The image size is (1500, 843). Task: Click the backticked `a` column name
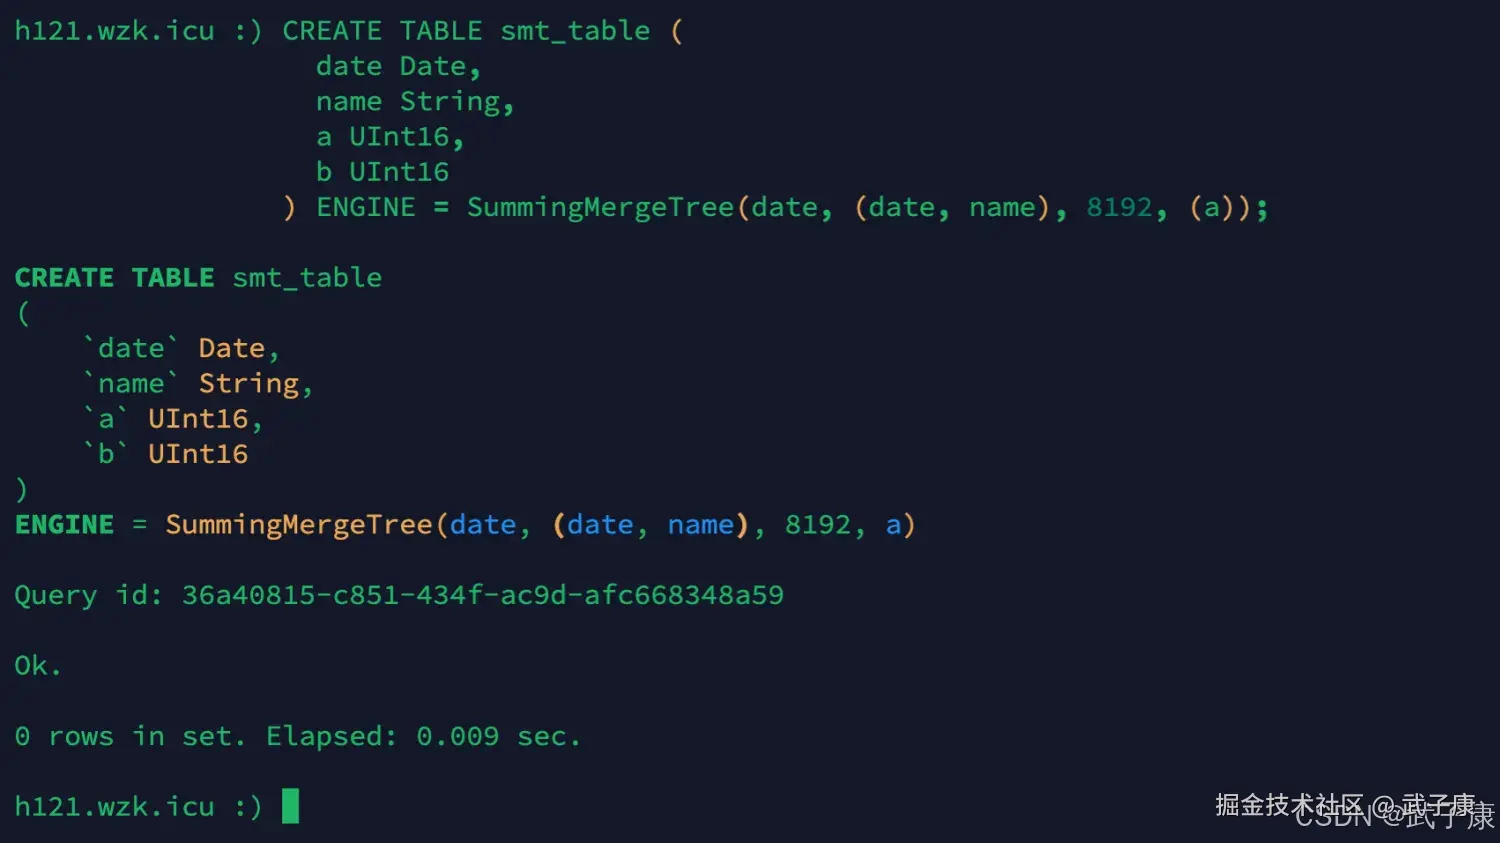106,419
